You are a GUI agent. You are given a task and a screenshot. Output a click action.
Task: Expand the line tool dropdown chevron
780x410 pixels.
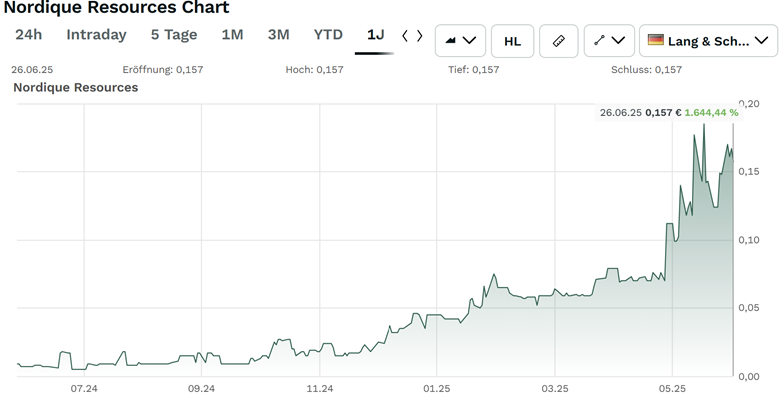point(619,41)
